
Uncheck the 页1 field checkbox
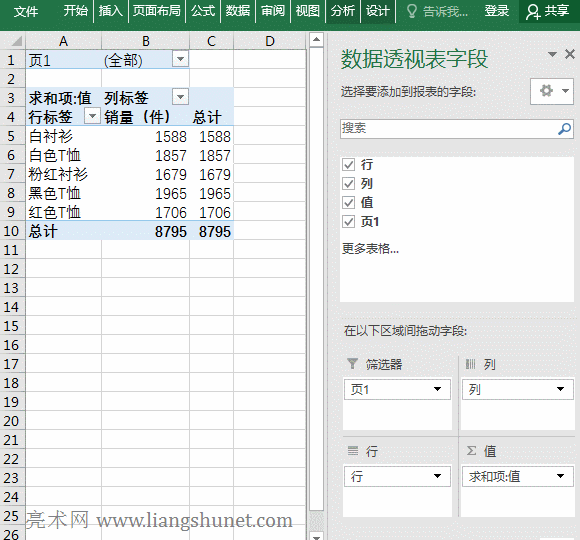point(348,221)
